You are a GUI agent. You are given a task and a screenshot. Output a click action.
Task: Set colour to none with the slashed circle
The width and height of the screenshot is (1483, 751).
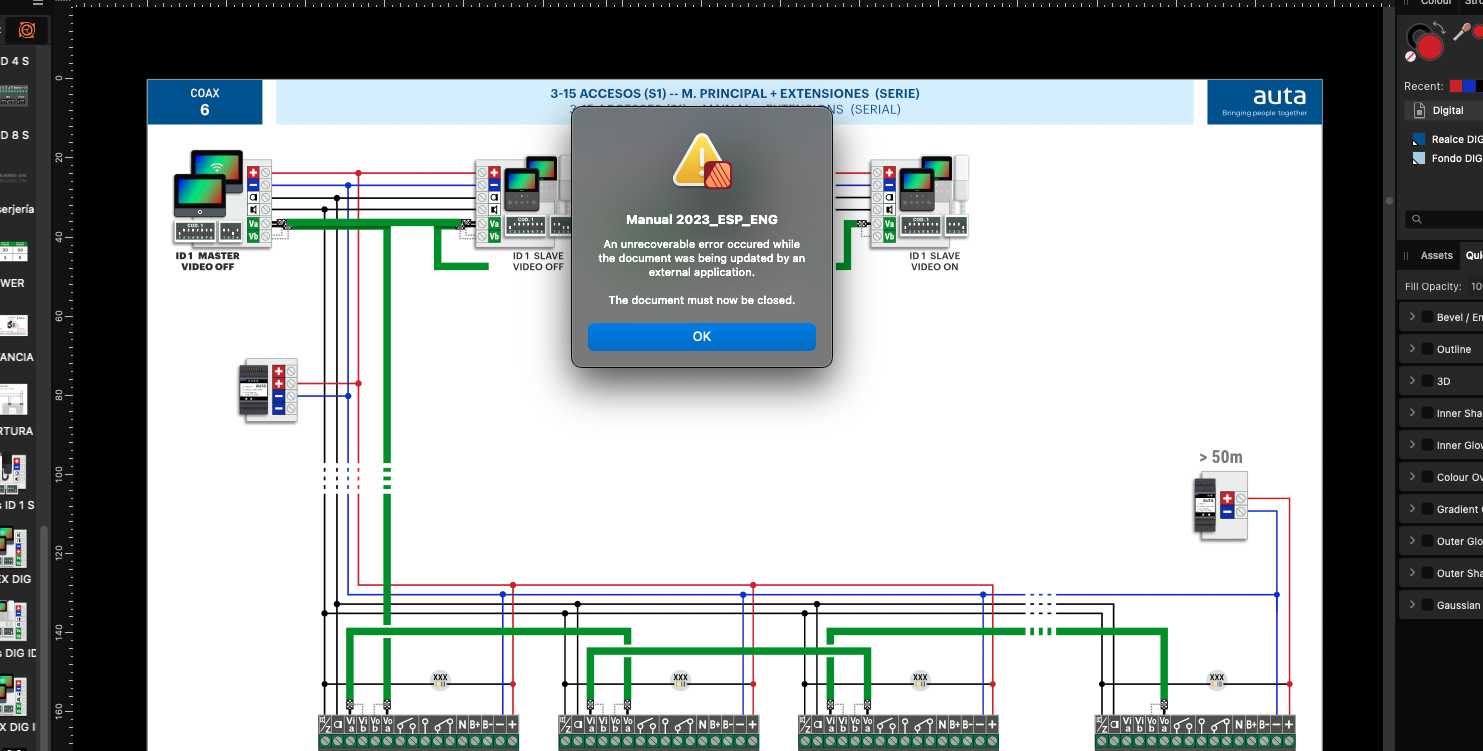coord(1412,58)
